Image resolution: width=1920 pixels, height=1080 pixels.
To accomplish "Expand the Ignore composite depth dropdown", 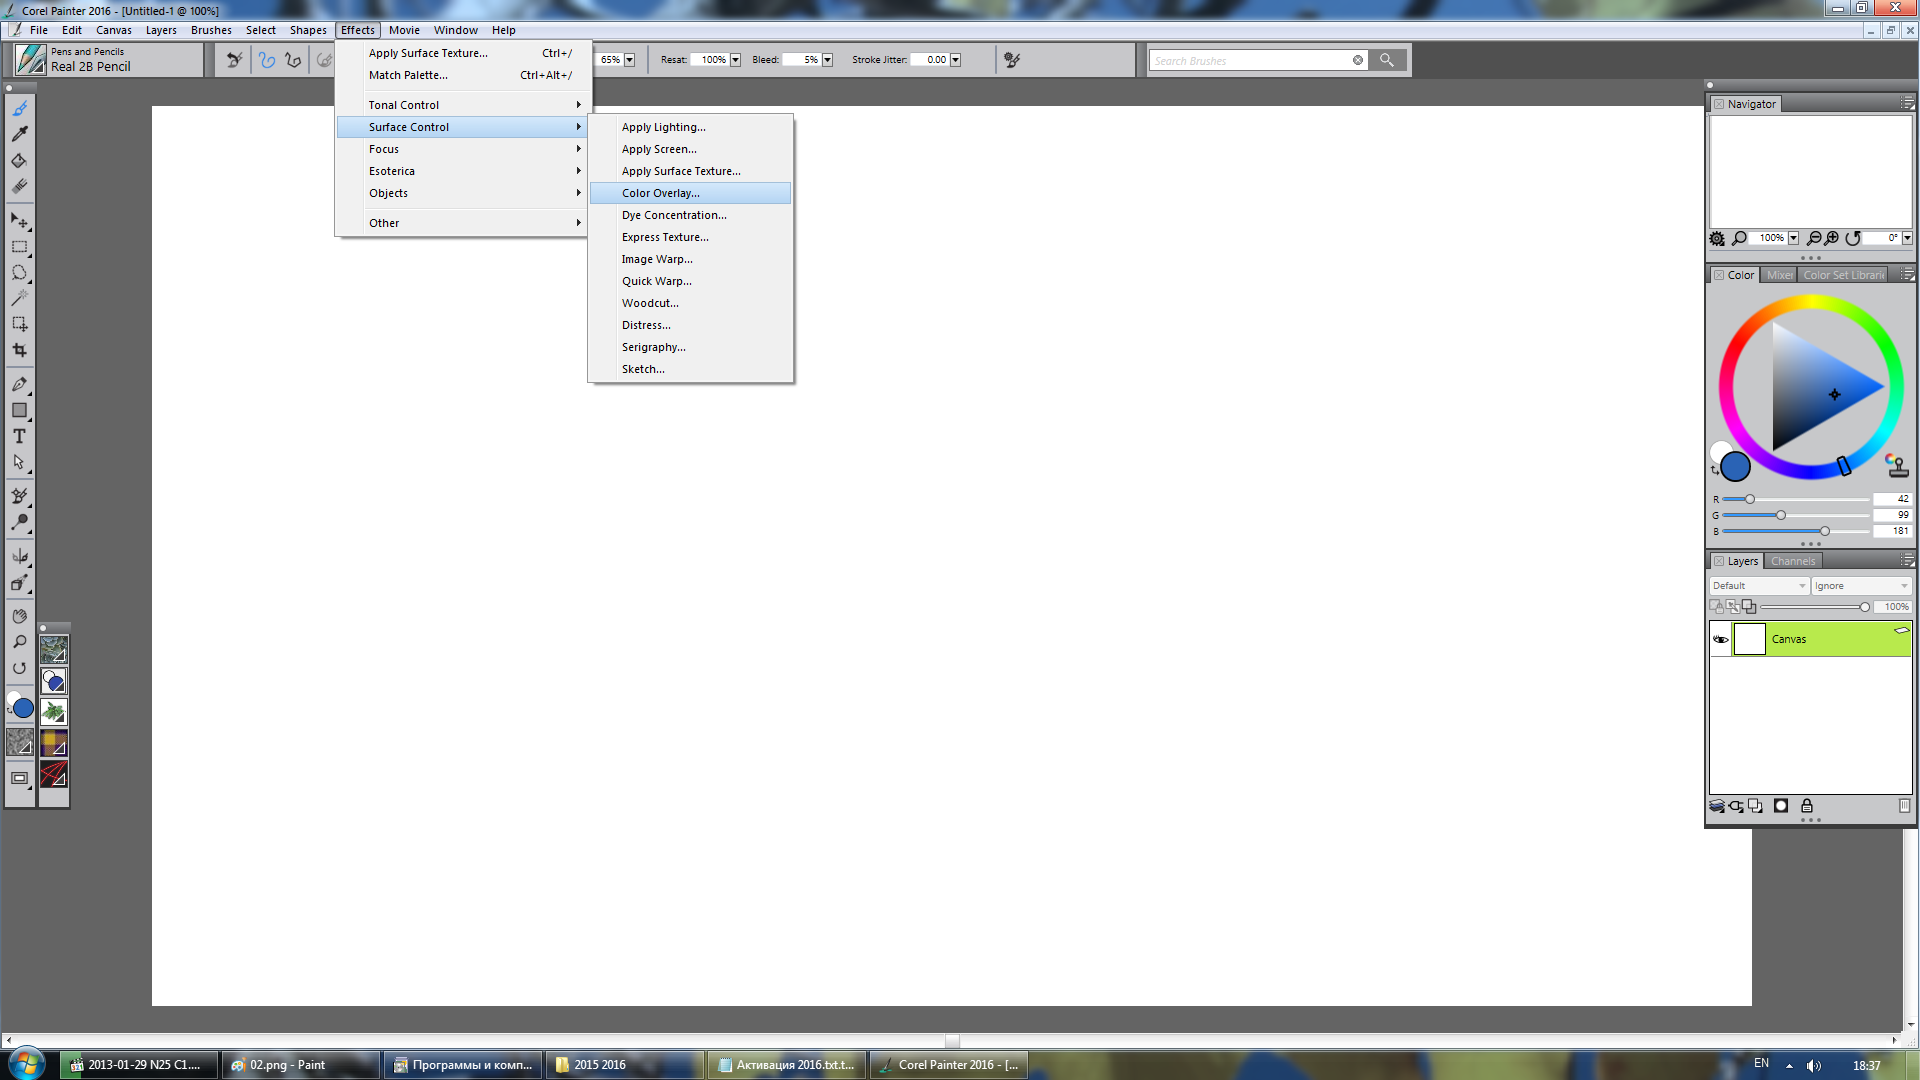I will tap(1861, 586).
